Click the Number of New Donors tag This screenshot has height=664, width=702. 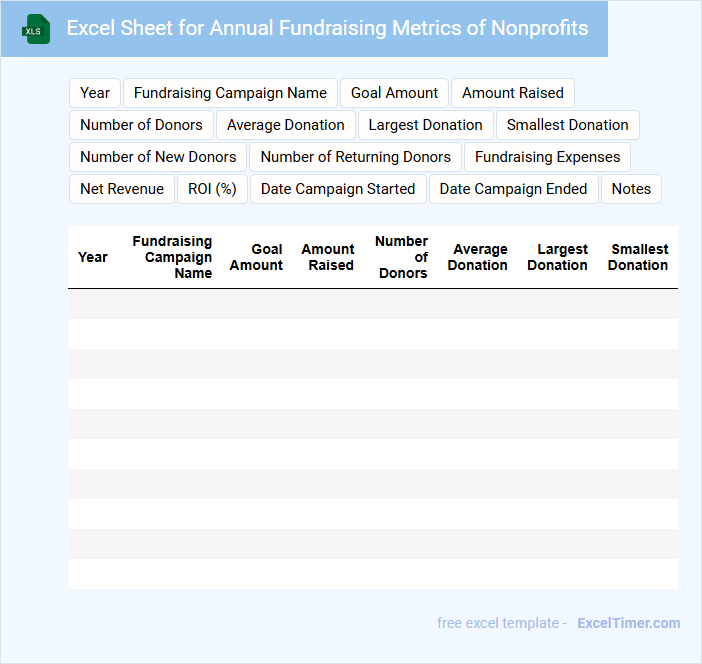[158, 157]
